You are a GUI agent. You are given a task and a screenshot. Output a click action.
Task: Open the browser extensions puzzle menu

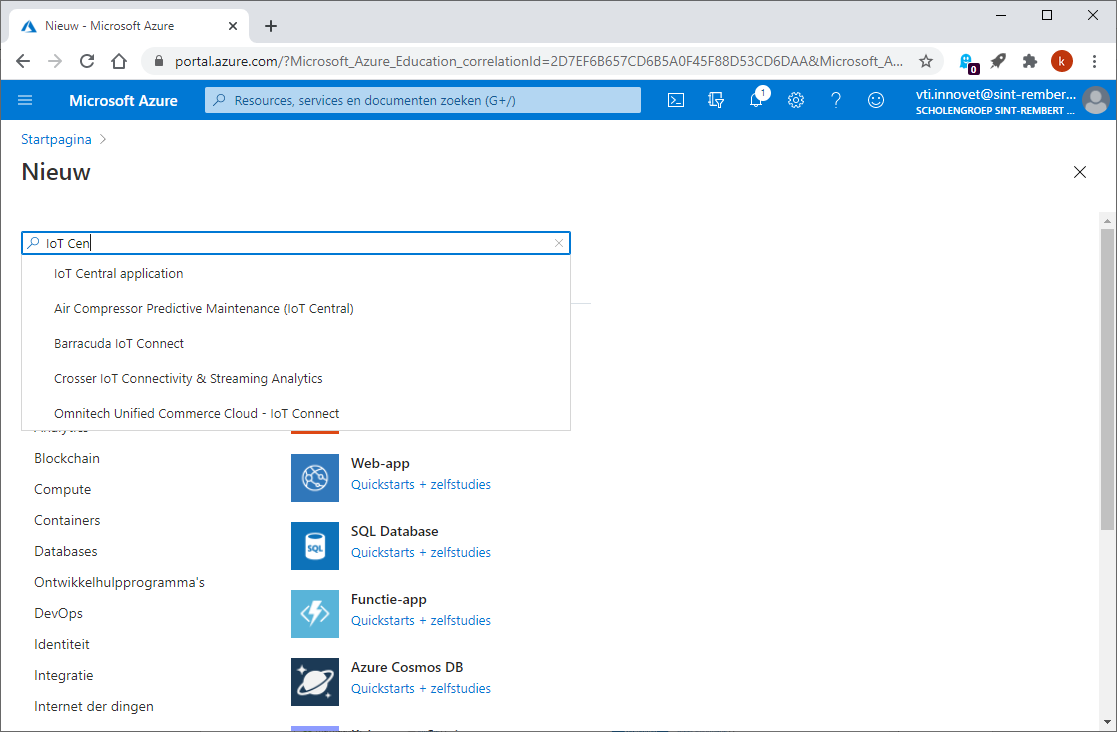pos(1029,61)
